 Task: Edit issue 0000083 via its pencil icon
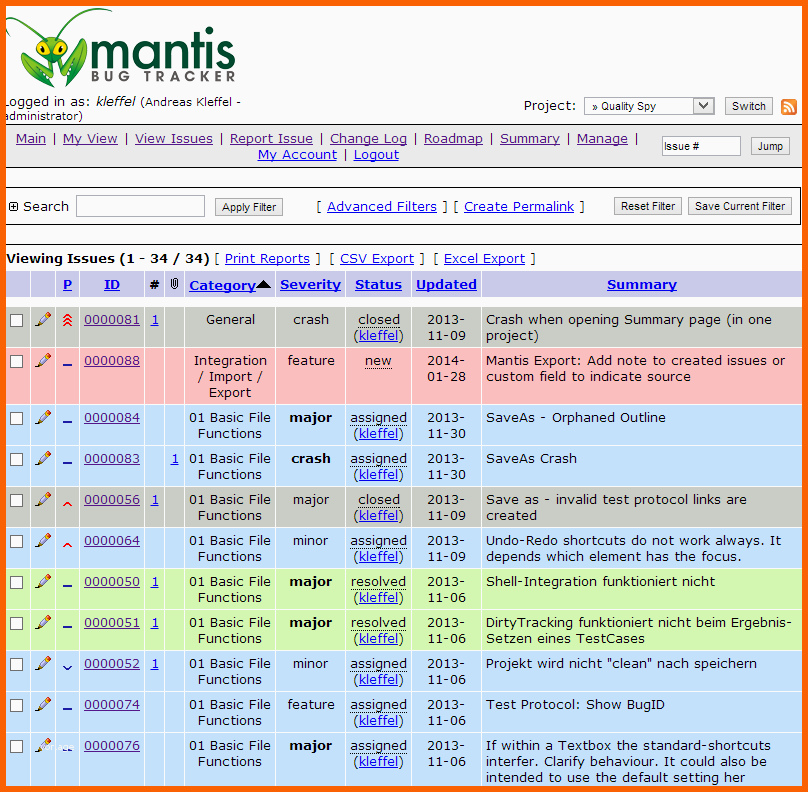43,458
